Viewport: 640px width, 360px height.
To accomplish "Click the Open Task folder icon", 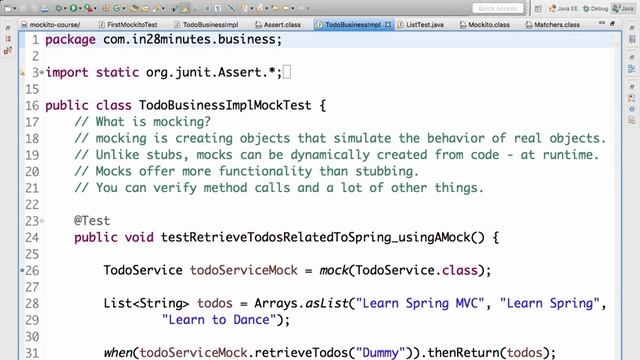I will point(145,8).
